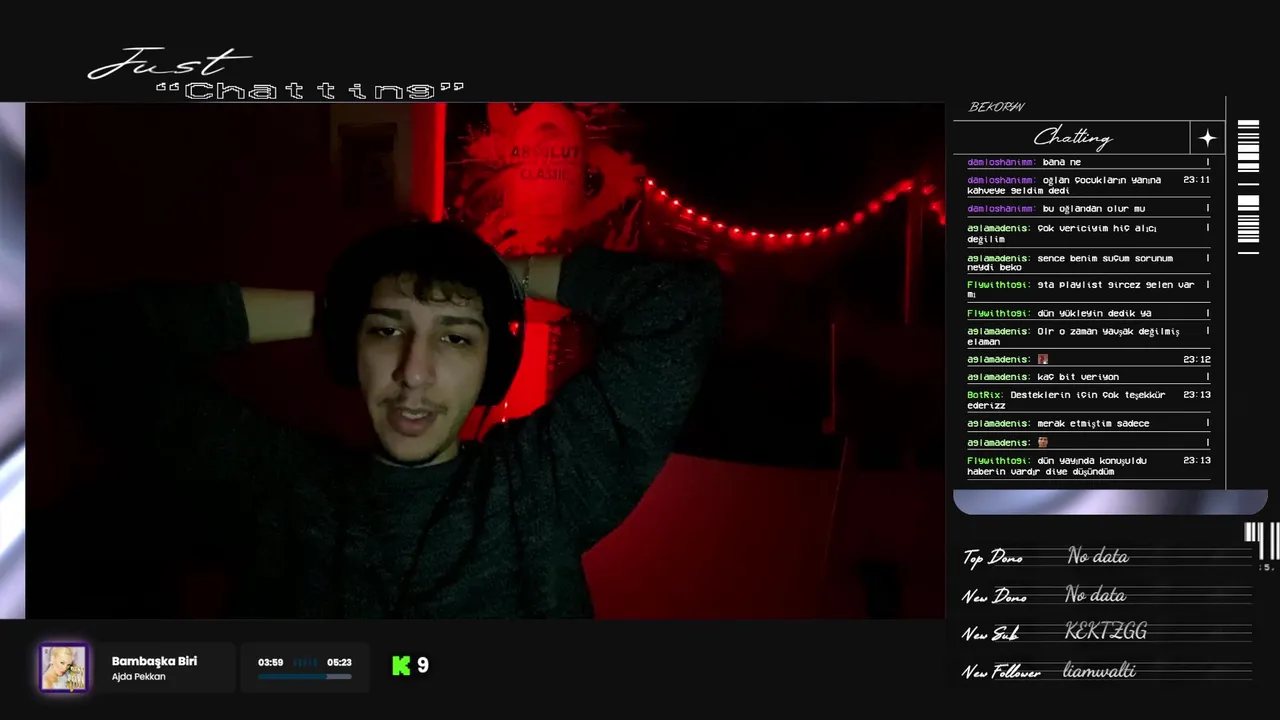Click the sparkle star icon beside Chatting
The image size is (1280, 720).
pyautogui.click(x=1207, y=138)
